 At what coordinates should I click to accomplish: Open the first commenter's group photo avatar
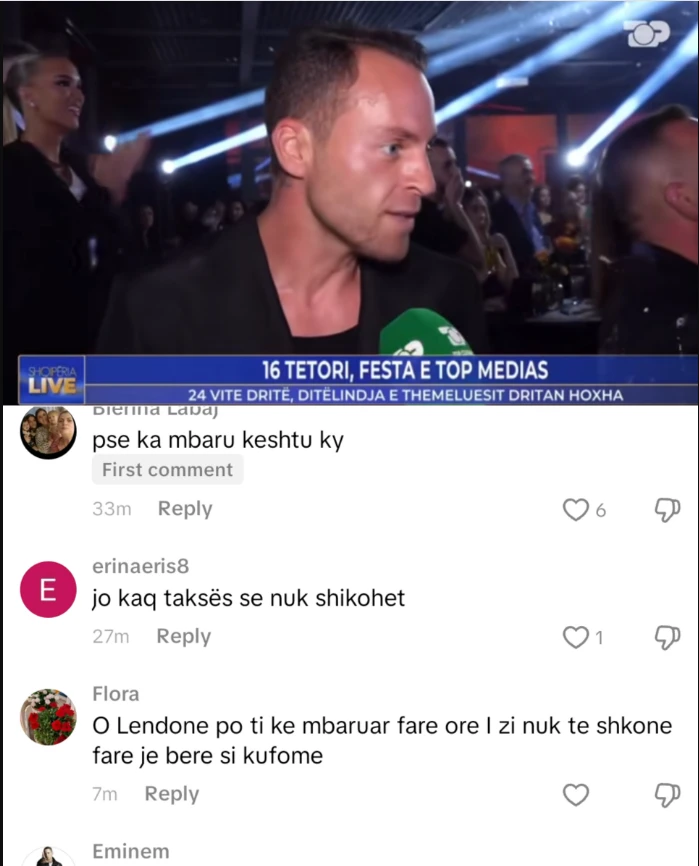click(48, 432)
